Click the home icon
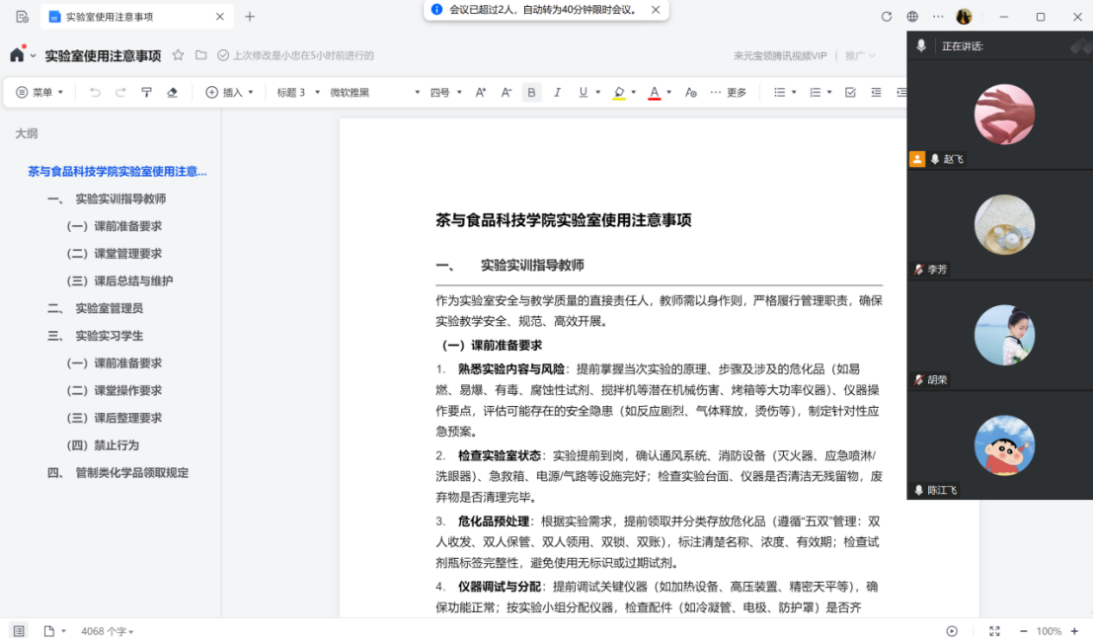This screenshot has height=639, width=1093. (x=17, y=55)
